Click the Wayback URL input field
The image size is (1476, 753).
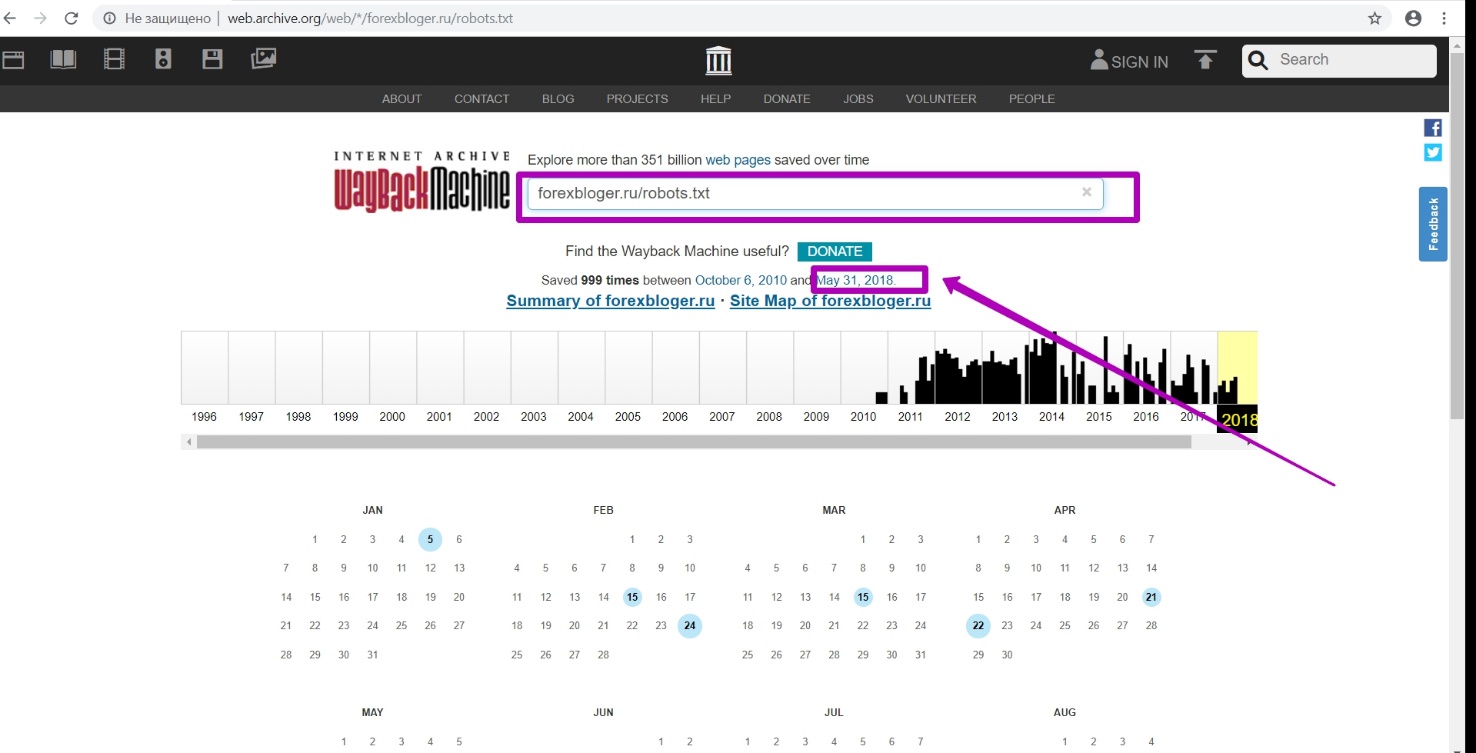pos(815,193)
